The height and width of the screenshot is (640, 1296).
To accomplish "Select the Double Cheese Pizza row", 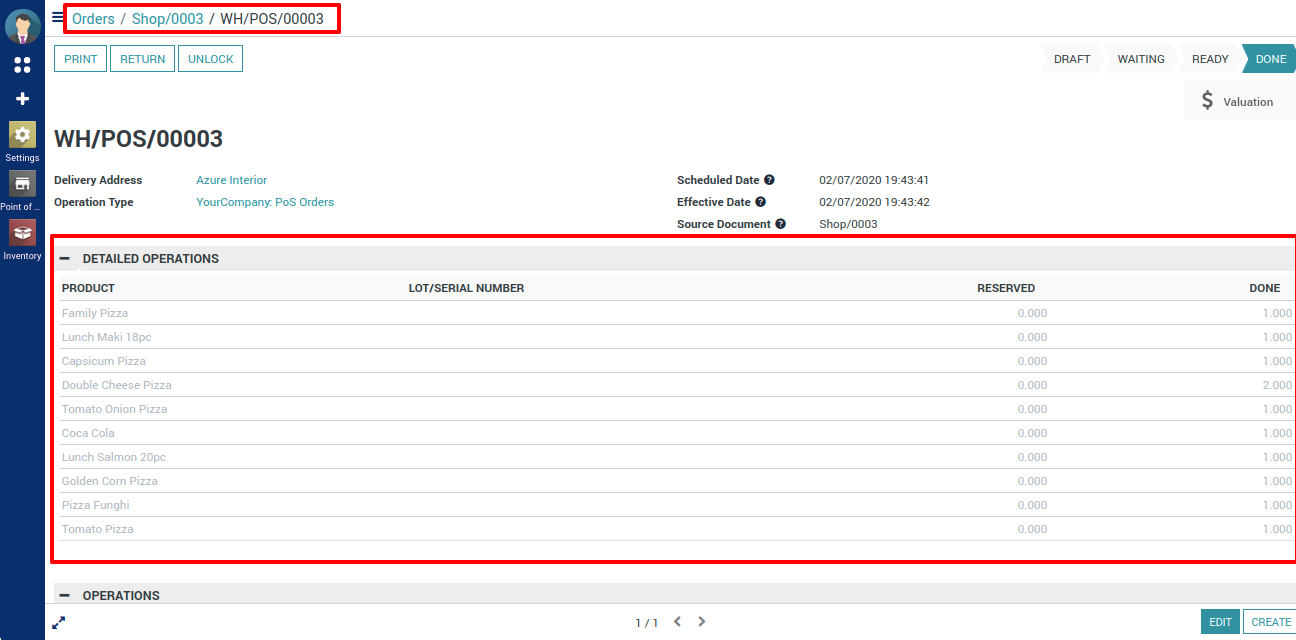I will click(116, 385).
